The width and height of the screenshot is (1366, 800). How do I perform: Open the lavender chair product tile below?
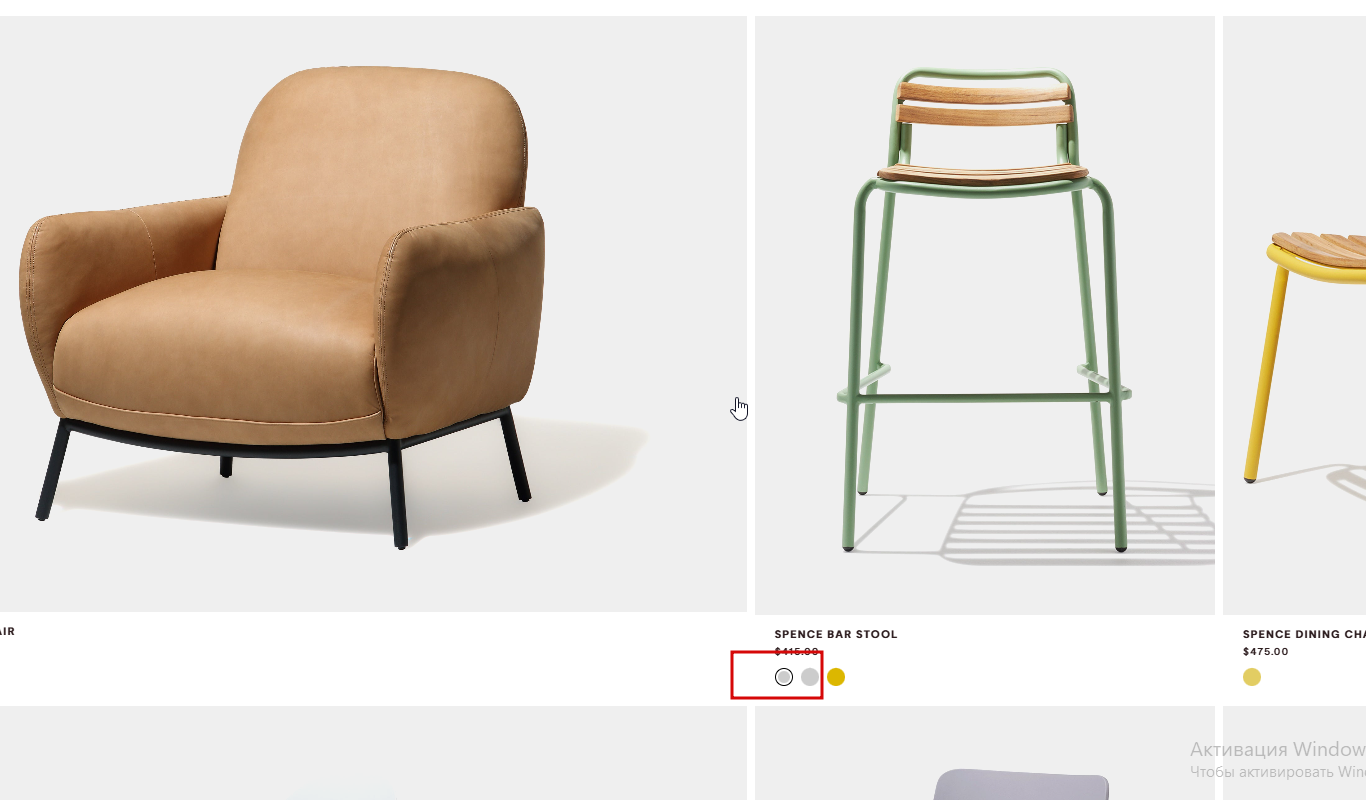click(985, 753)
